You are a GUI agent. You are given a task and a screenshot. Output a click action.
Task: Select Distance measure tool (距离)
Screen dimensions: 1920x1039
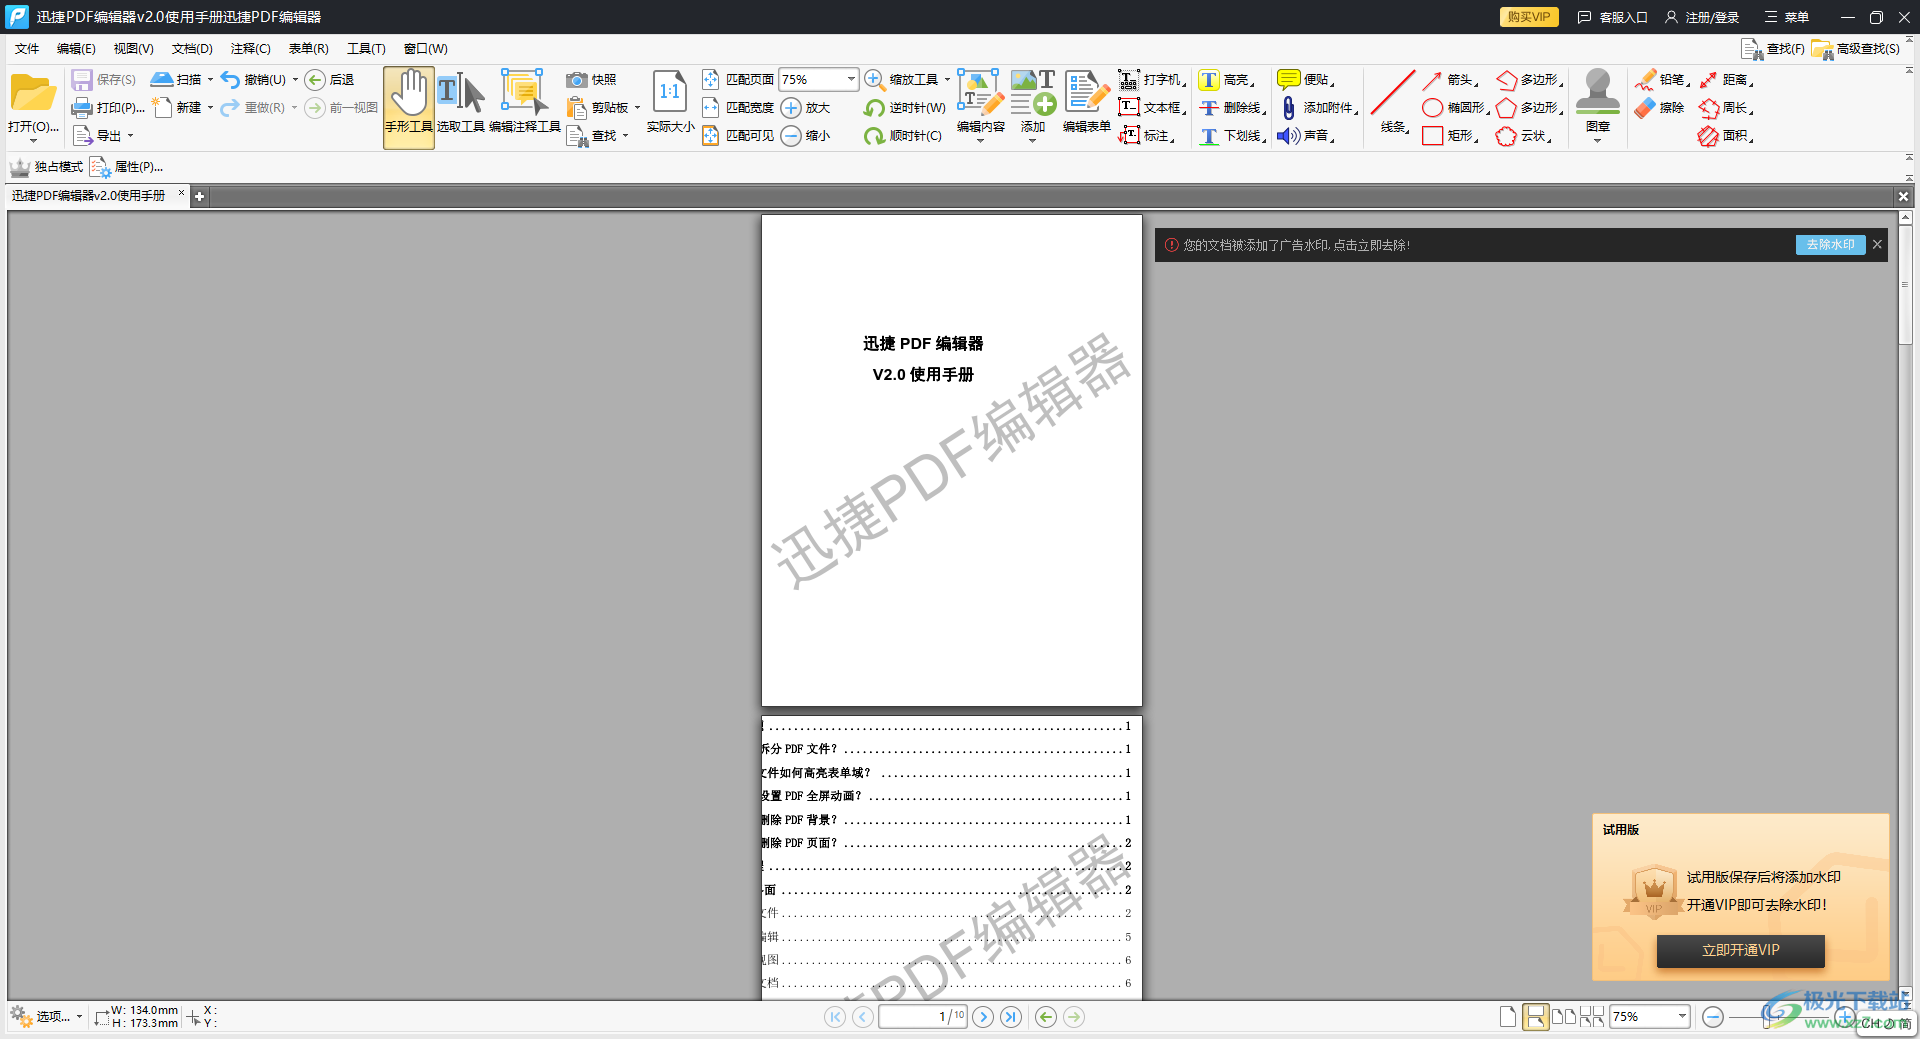tap(1724, 80)
